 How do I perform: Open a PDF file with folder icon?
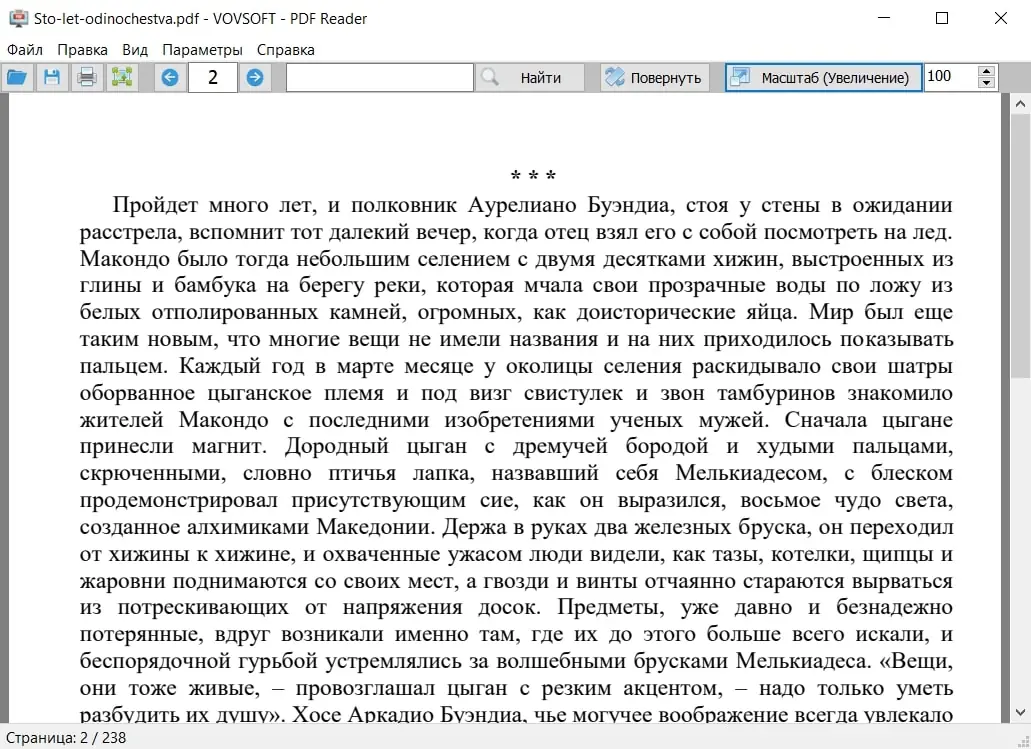point(17,78)
